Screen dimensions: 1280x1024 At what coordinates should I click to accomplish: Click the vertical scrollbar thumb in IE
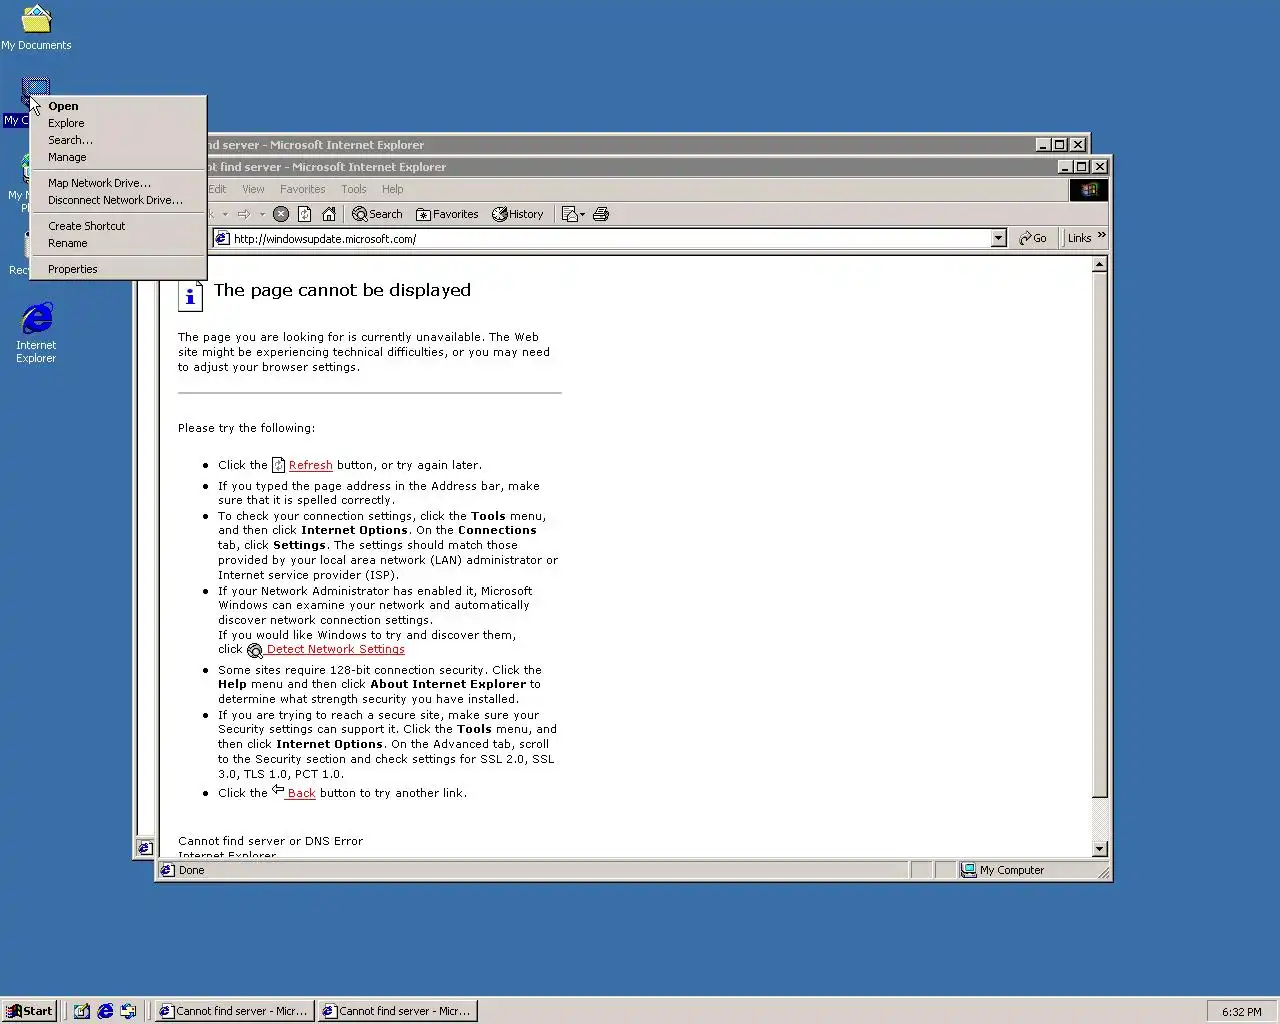[1100, 536]
